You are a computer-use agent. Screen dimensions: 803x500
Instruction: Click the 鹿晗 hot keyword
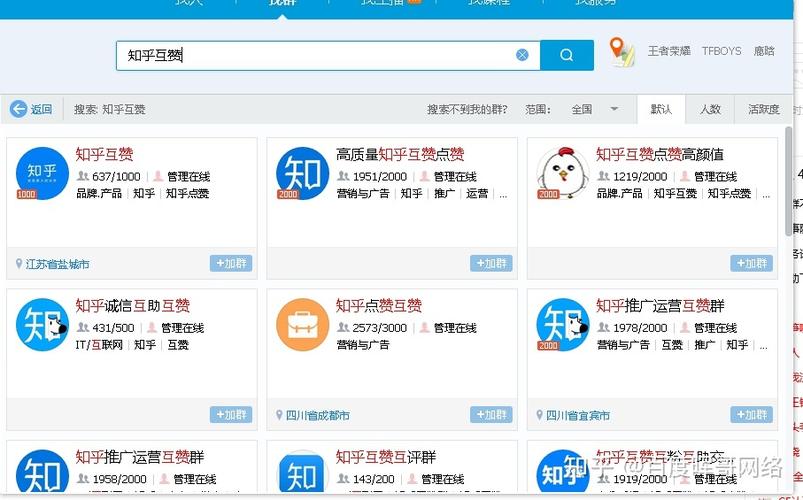pos(764,51)
